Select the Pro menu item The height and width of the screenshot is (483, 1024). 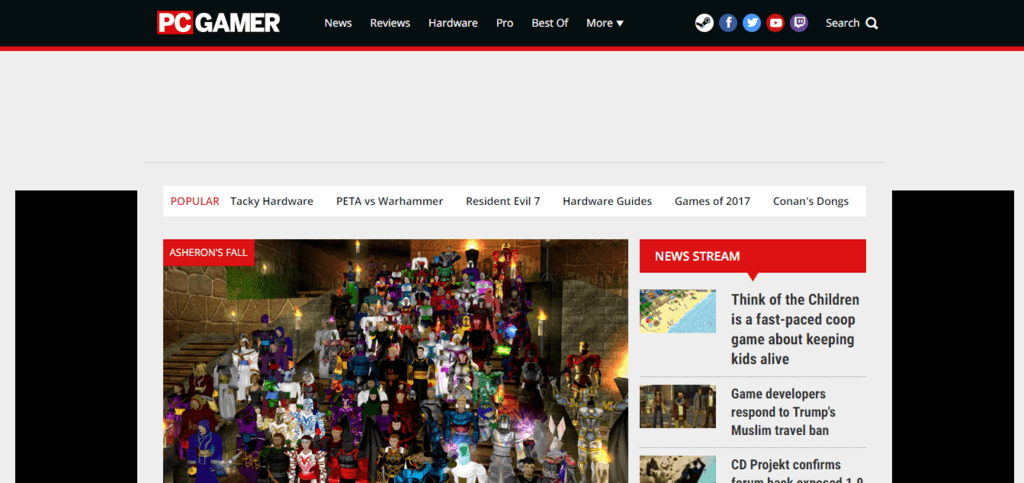(x=504, y=23)
